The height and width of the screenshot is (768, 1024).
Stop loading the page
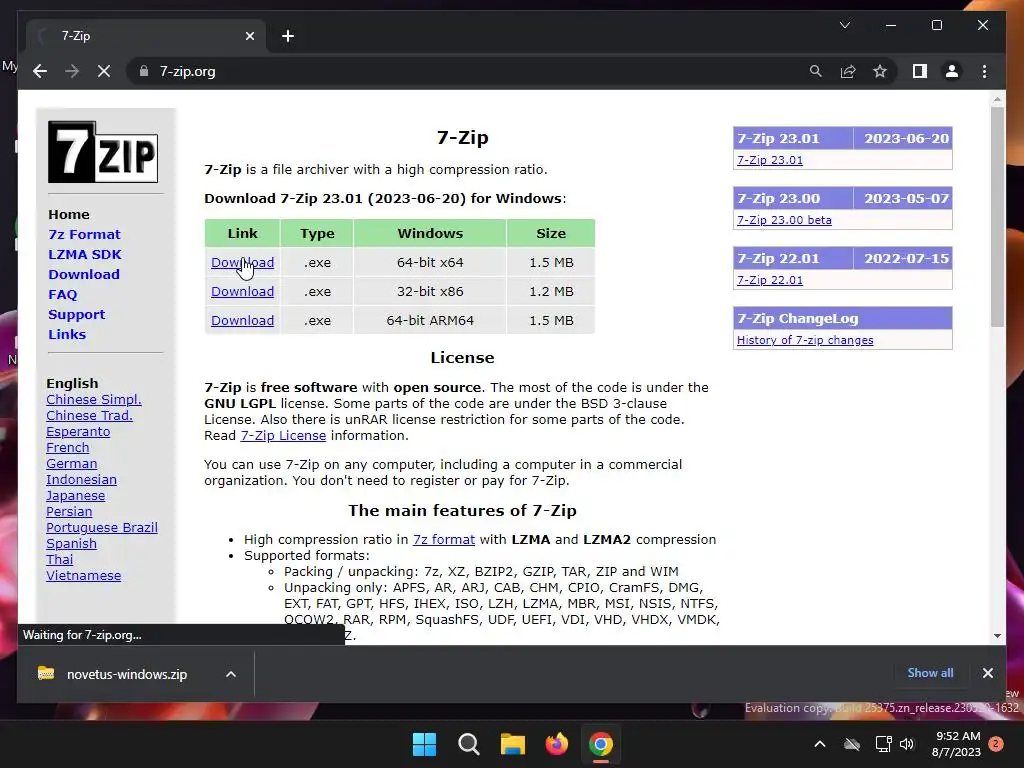pos(104,71)
